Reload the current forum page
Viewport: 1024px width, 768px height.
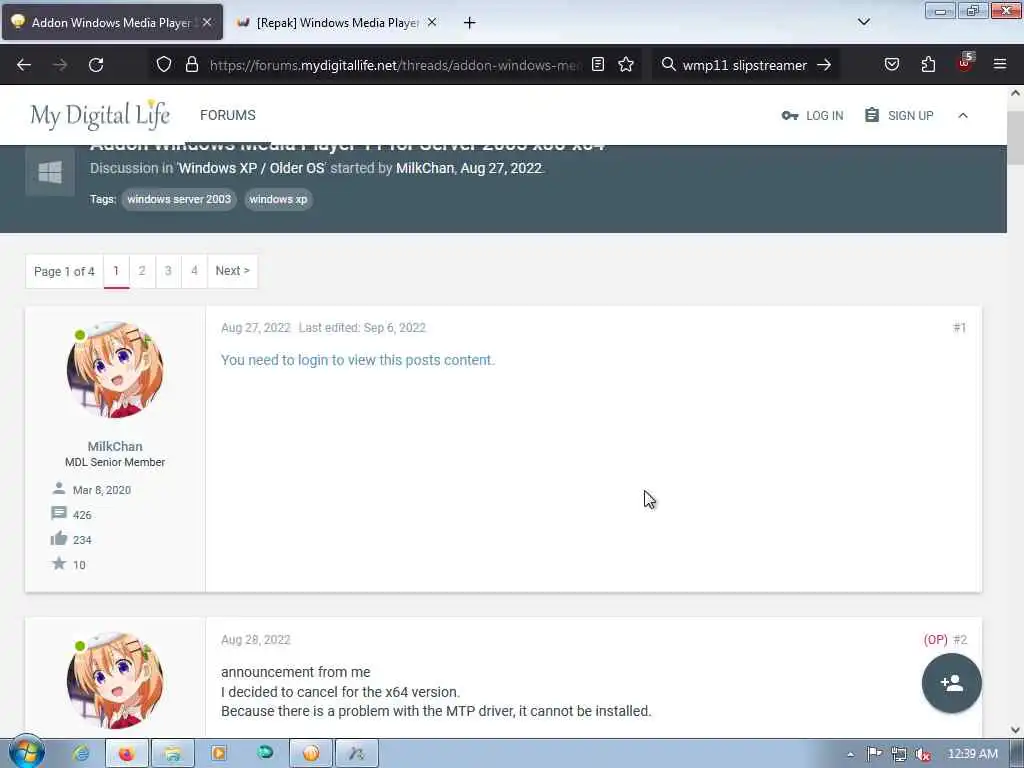[96, 65]
